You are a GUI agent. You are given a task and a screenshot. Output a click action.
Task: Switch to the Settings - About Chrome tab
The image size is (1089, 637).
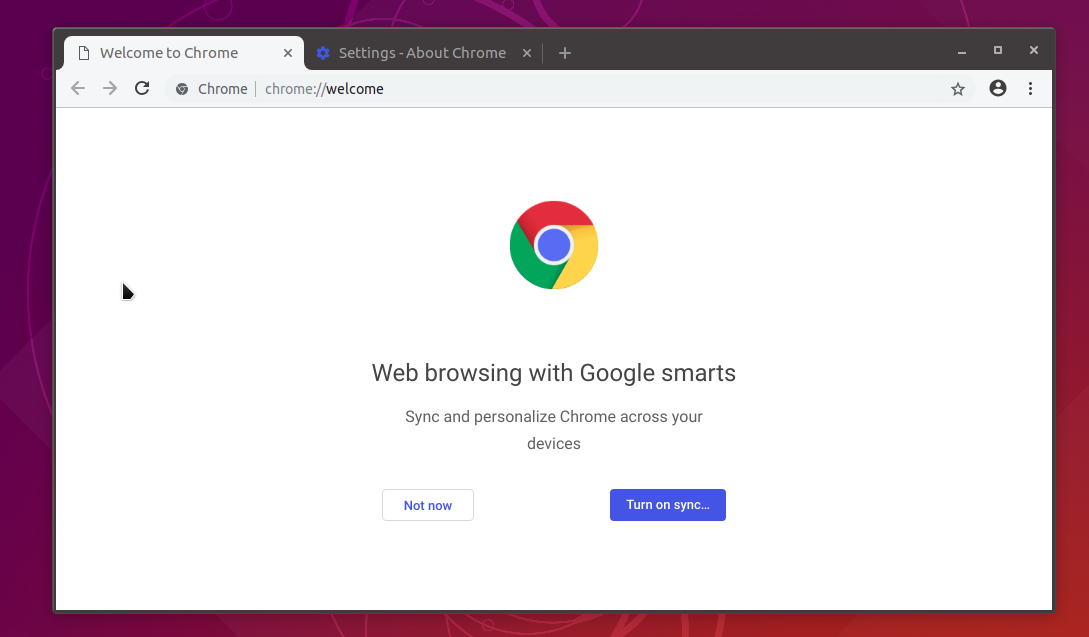click(424, 53)
